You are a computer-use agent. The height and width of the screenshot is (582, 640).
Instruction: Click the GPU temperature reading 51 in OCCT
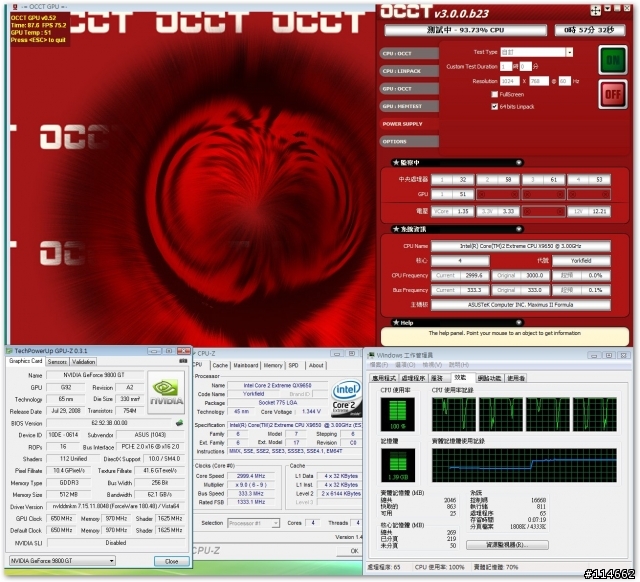(x=462, y=194)
